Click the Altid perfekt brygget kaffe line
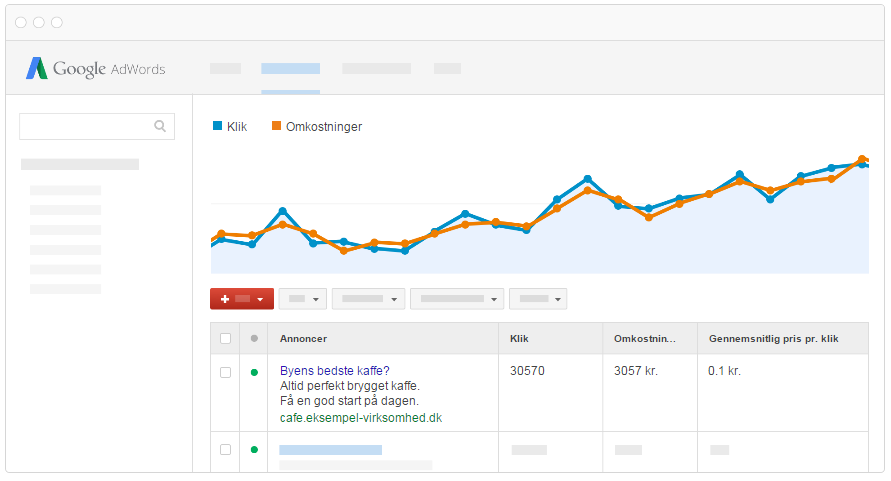This screenshot has height=481, width=891. [349, 386]
